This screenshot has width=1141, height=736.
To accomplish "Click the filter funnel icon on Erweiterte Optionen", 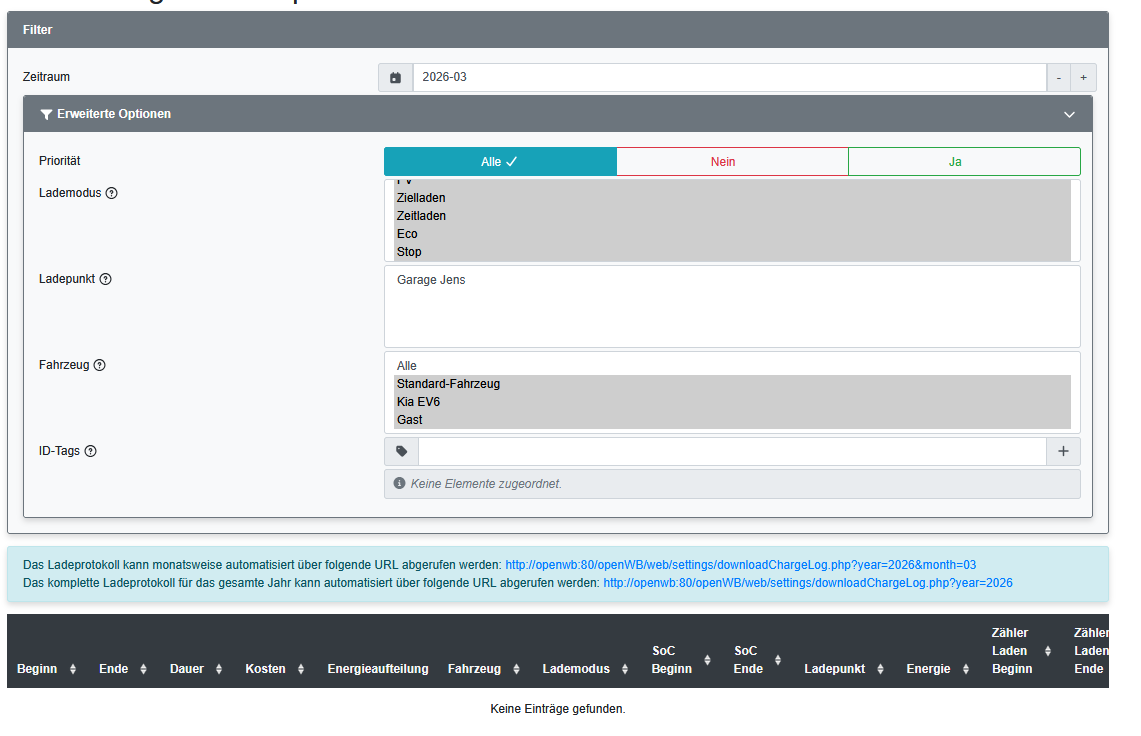I will point(45,114).
